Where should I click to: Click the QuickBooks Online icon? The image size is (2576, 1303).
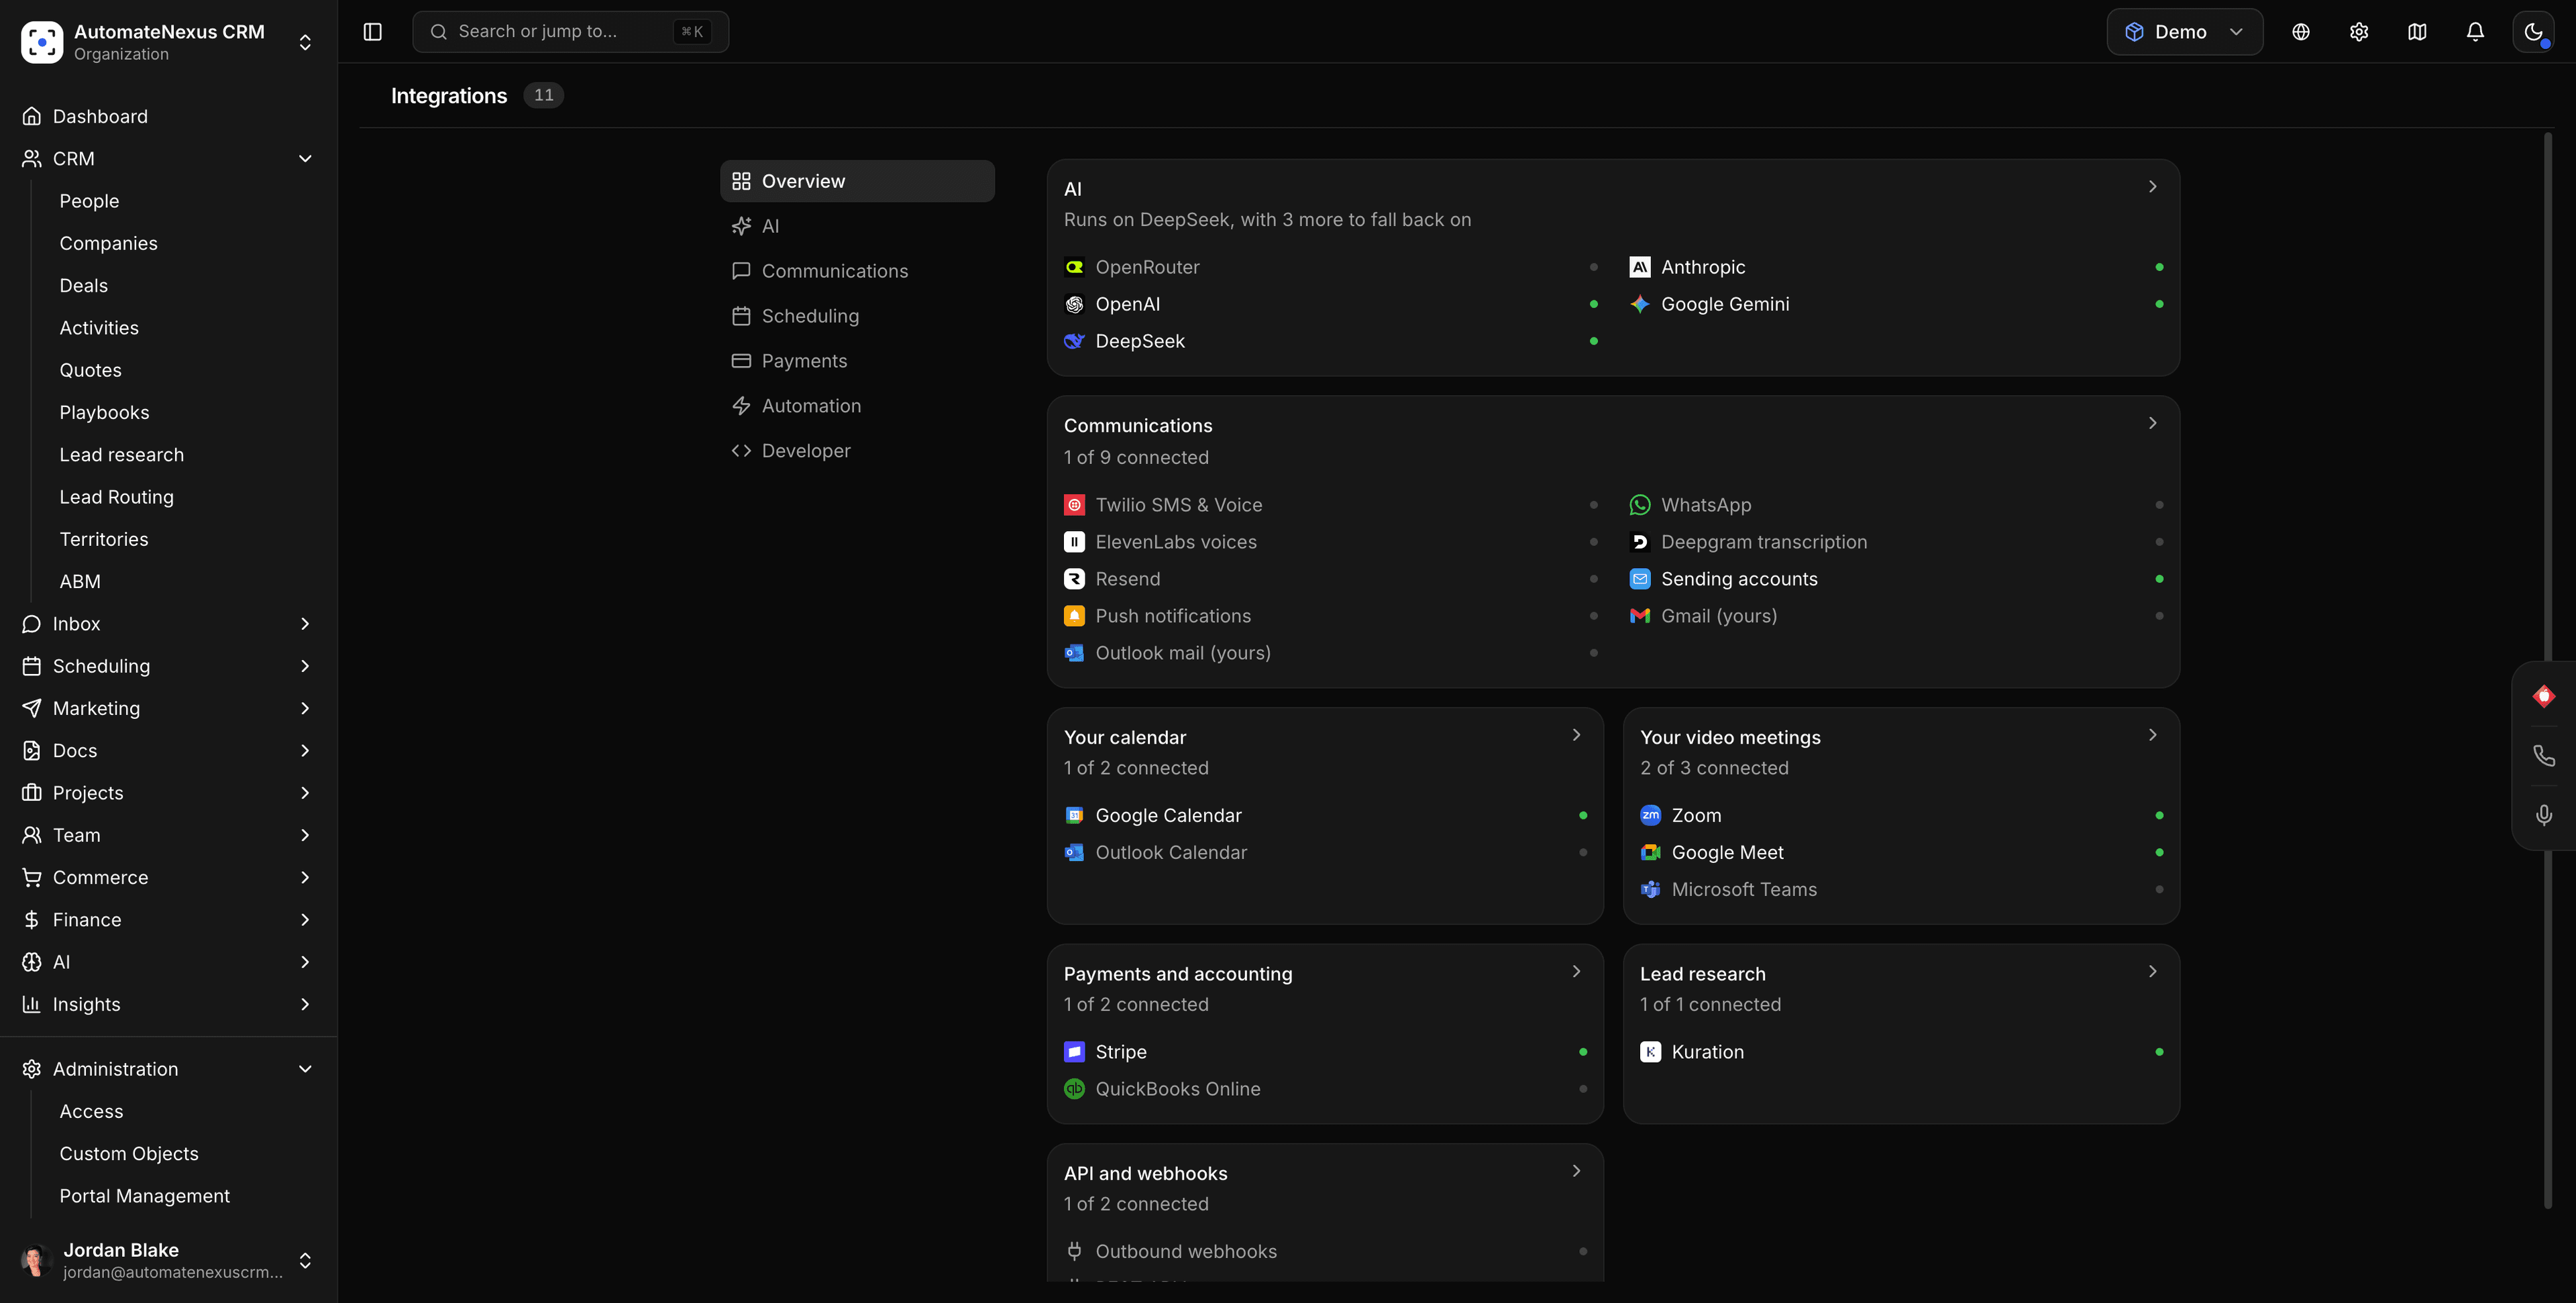pyautogui.click(x=1074, y=1089)
